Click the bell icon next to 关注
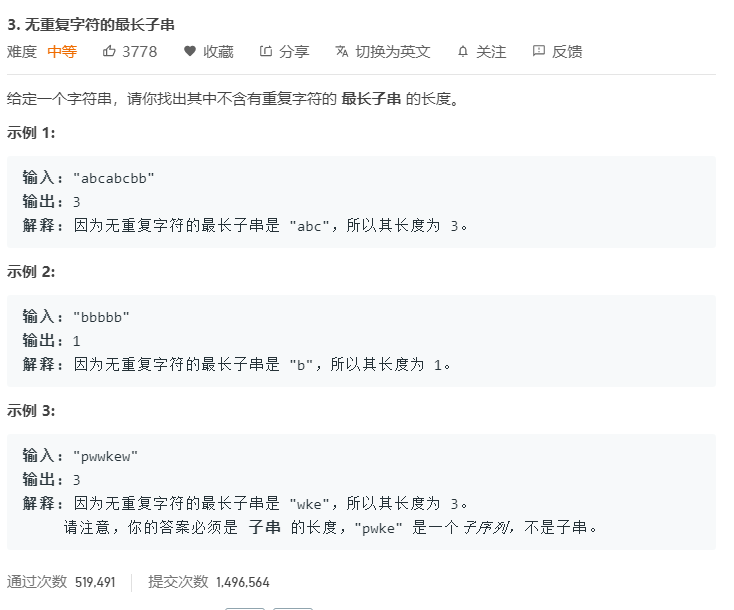Image resolution: width=734 pixels, height=610 pixels. tap(463, 51)
